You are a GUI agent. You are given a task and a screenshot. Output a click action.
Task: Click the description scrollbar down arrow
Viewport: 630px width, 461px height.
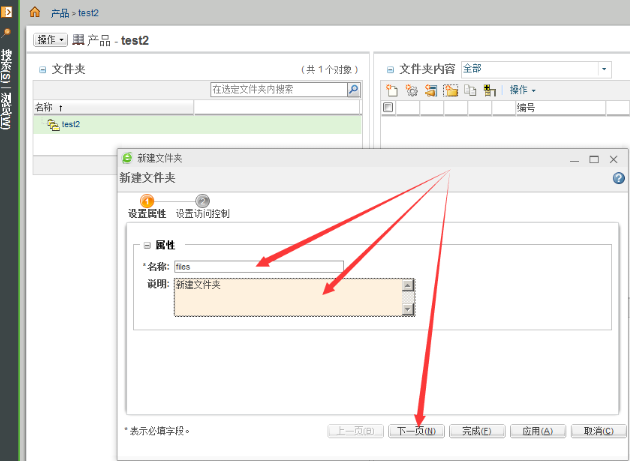(407, 309)
